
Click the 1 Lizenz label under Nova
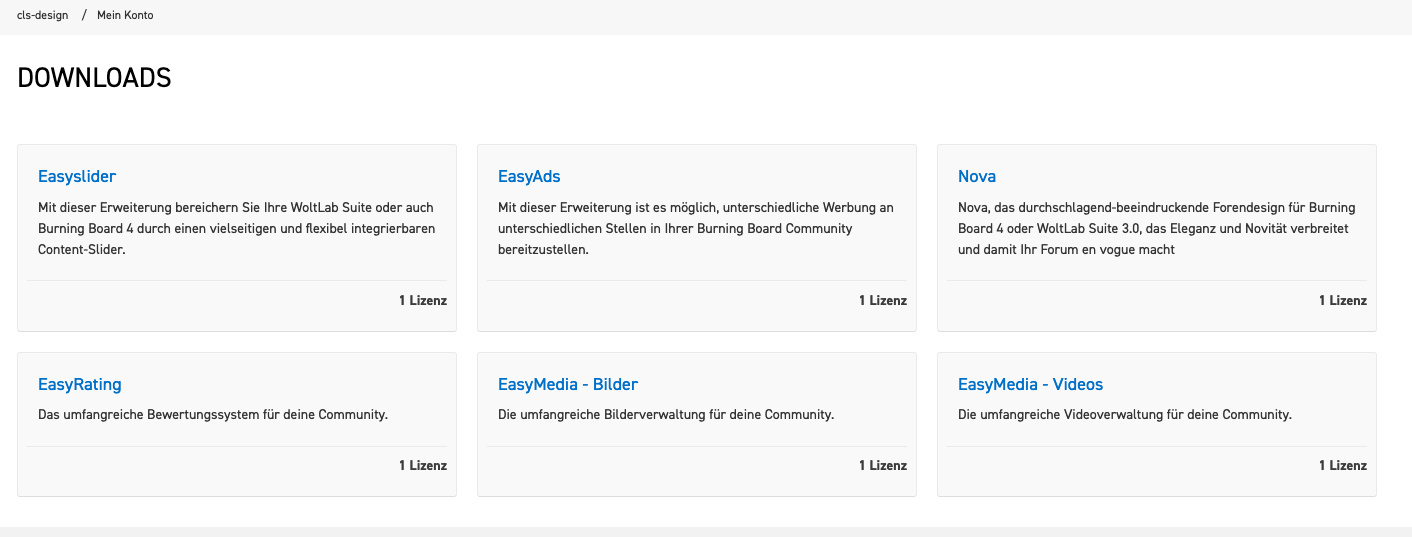1343,300
